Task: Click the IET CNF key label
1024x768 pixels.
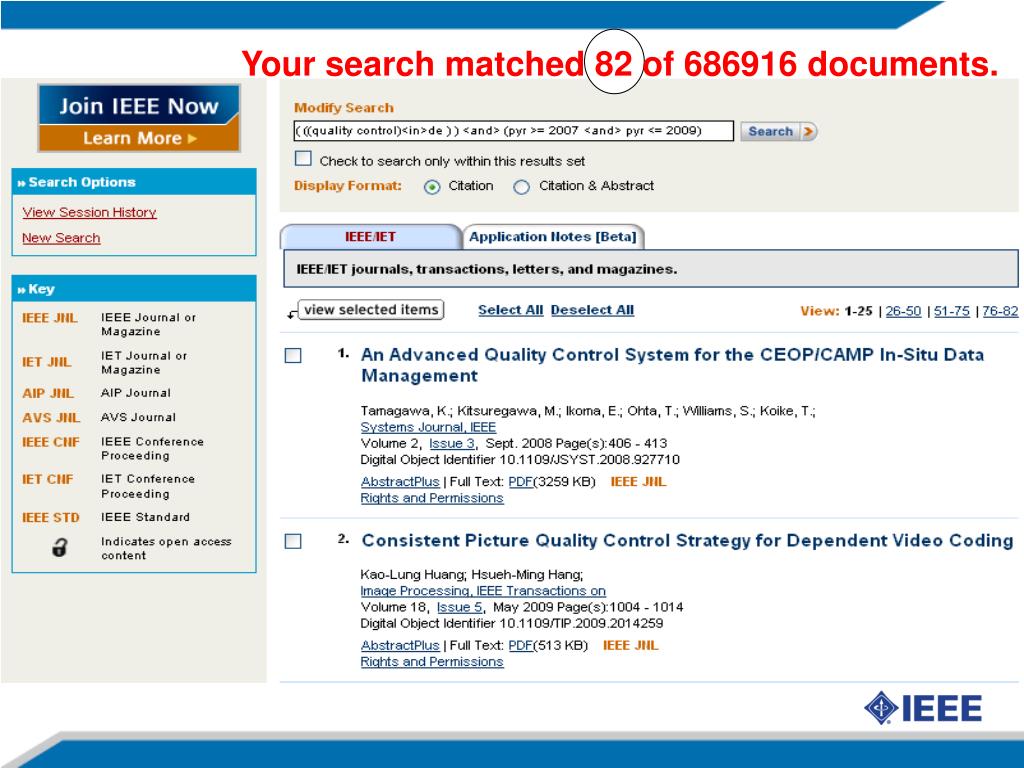Action: (47, 479)
